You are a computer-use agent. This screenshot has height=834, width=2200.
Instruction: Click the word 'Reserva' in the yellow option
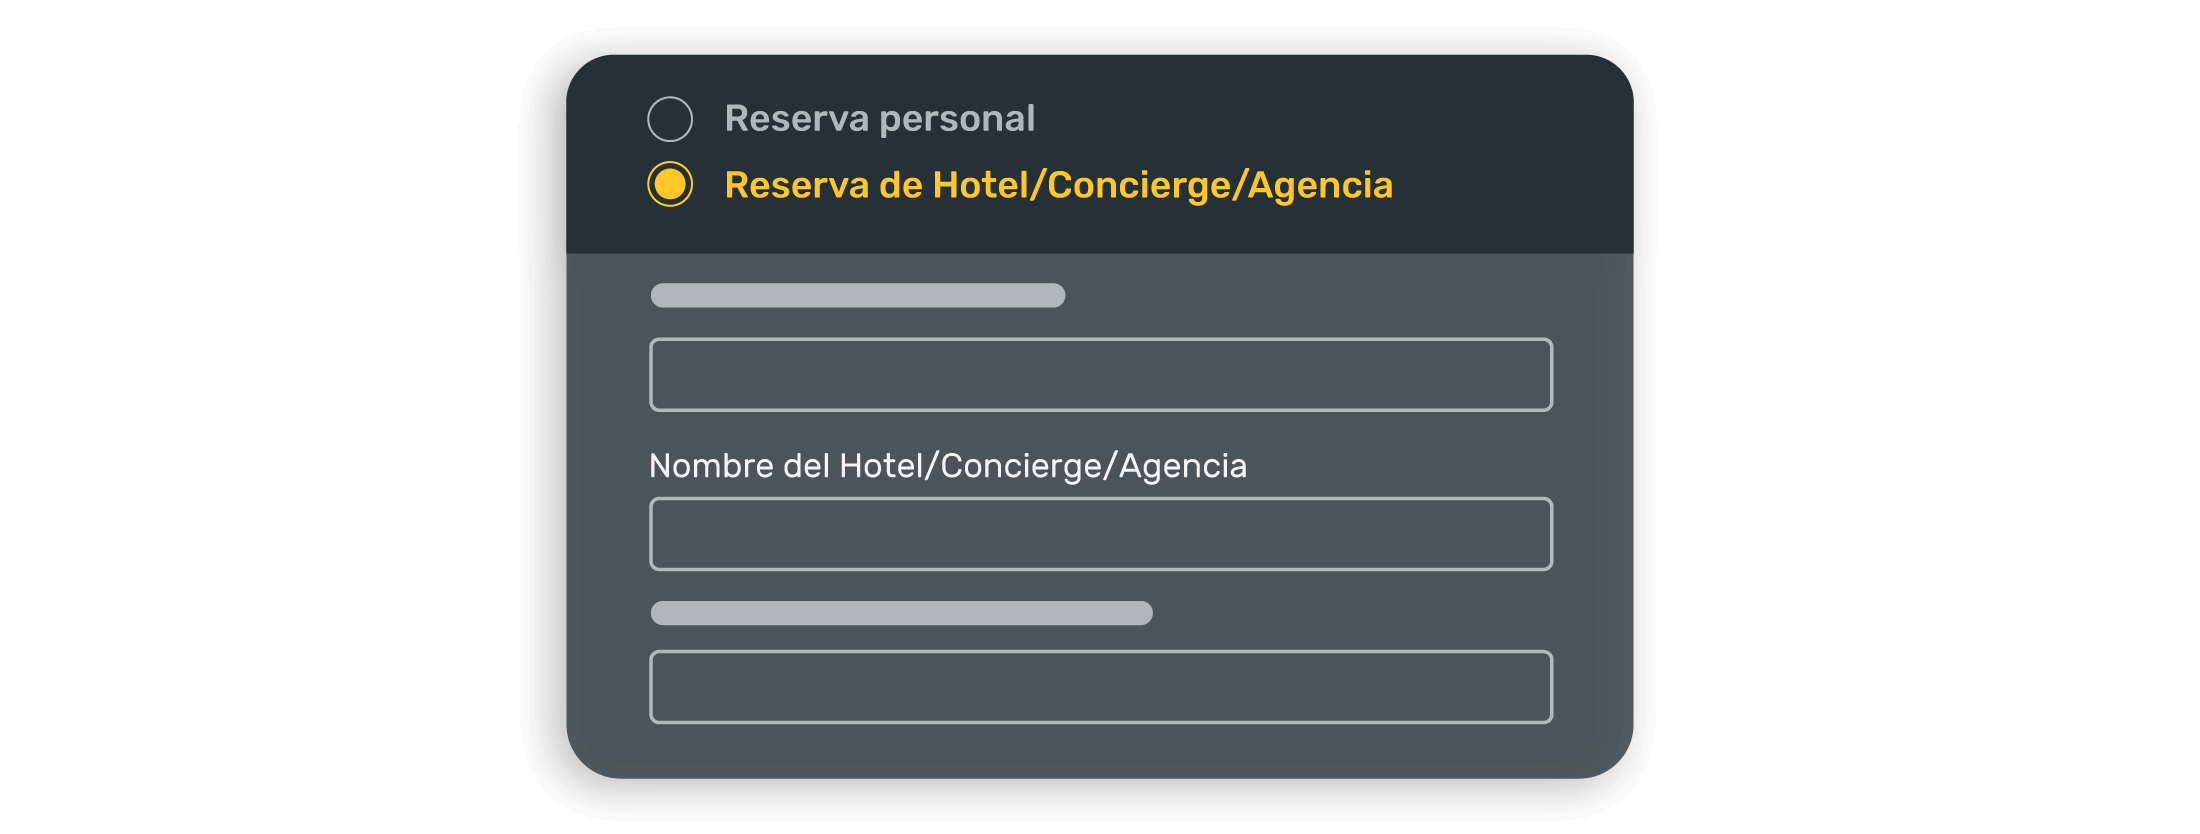(796, 185)
